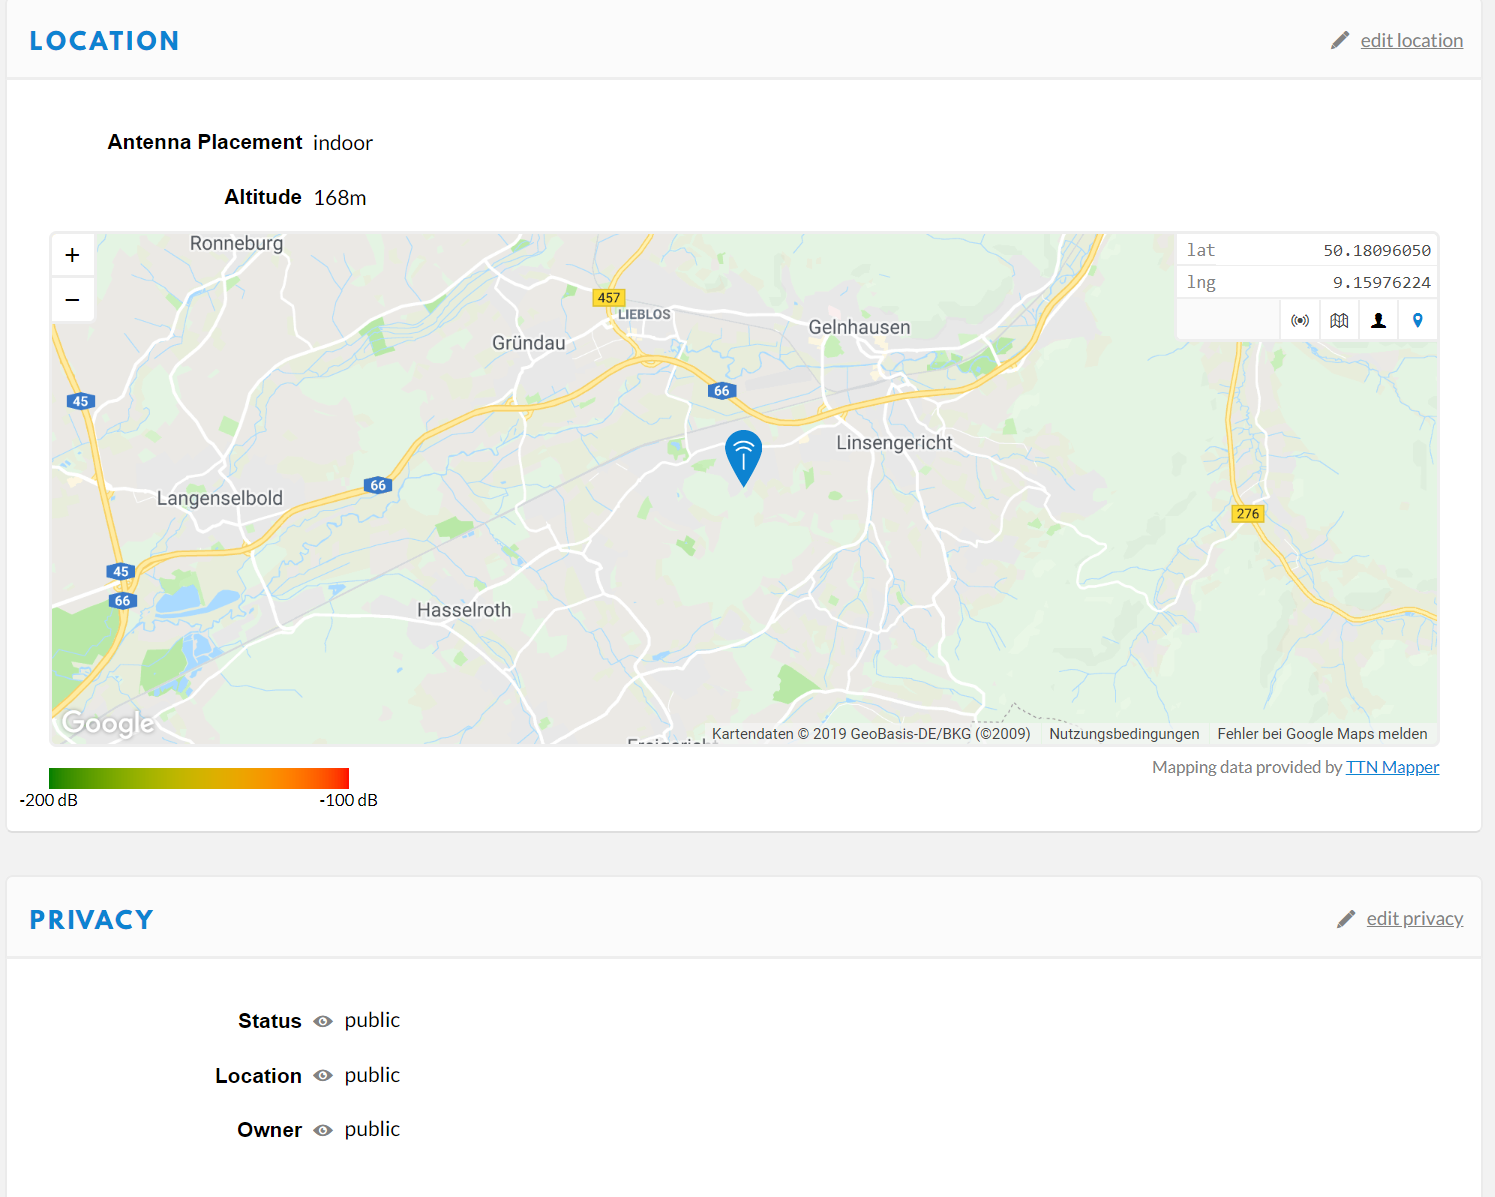The width and height of the screenshot is (1495, 1197).
Task: Click the LOCATION section heading
Action: click(104, 41)
